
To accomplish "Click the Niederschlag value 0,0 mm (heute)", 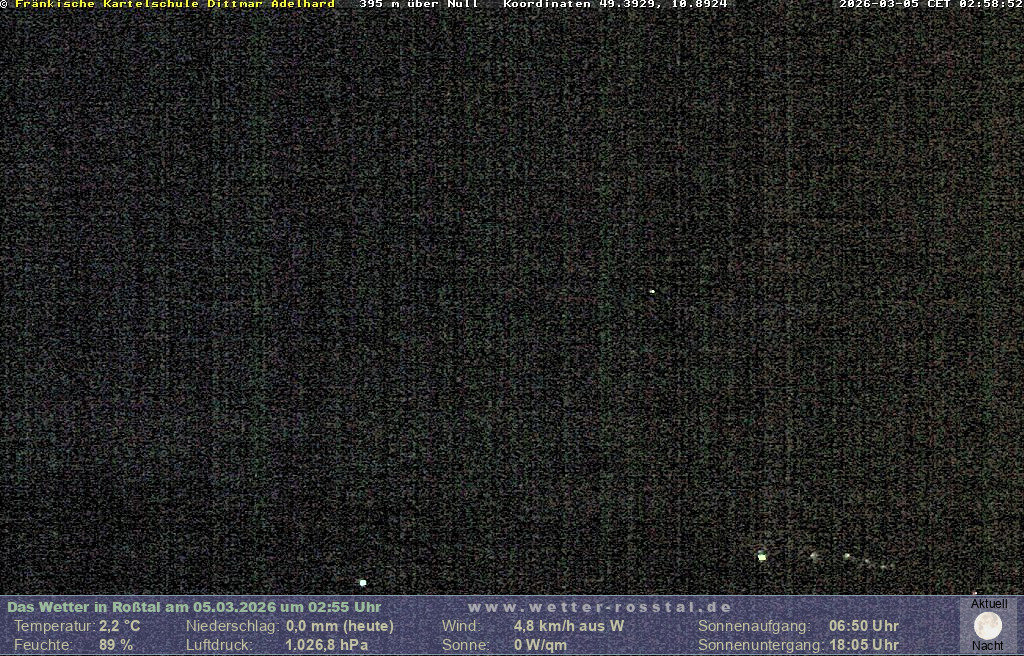I will (340, 626).
